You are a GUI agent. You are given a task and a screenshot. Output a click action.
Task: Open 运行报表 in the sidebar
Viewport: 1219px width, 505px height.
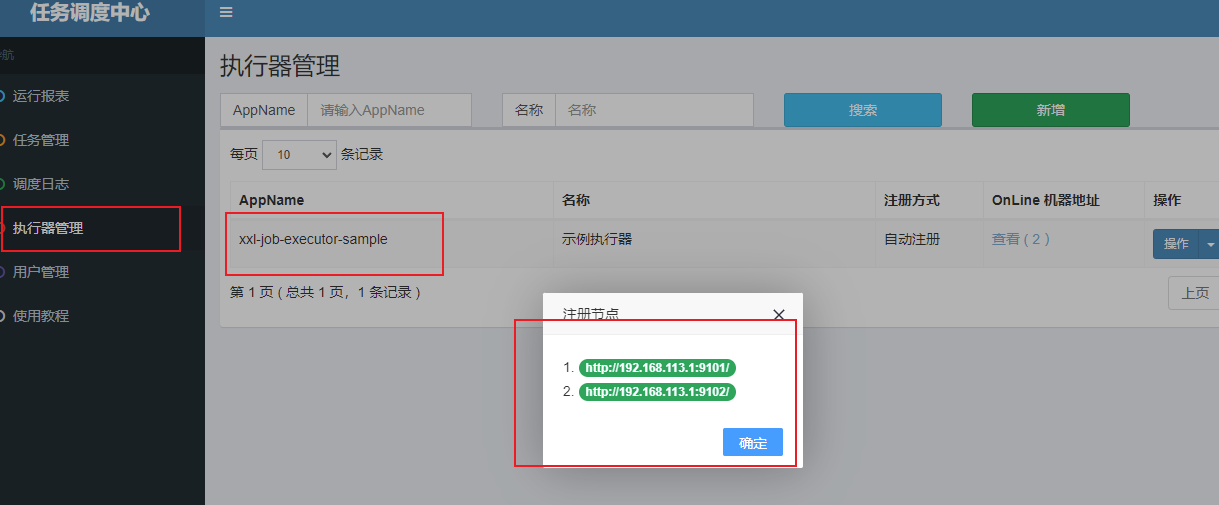pos(41,96)
